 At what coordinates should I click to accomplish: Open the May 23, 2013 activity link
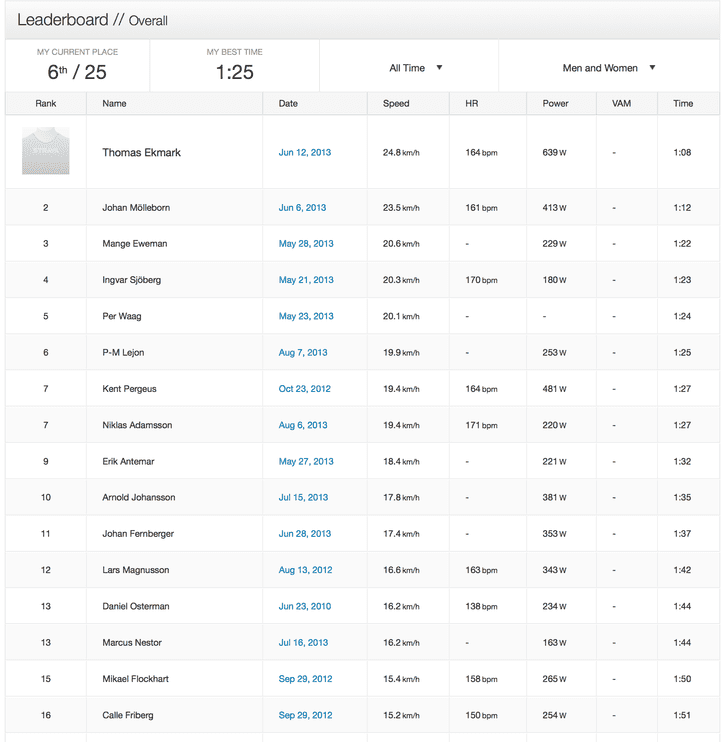point(306,316)
